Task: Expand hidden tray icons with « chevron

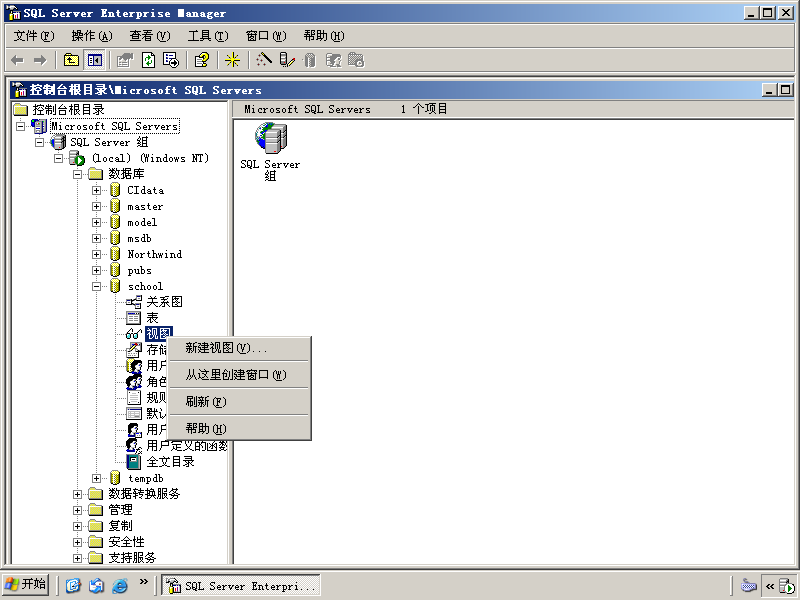Action: (769, 586)
